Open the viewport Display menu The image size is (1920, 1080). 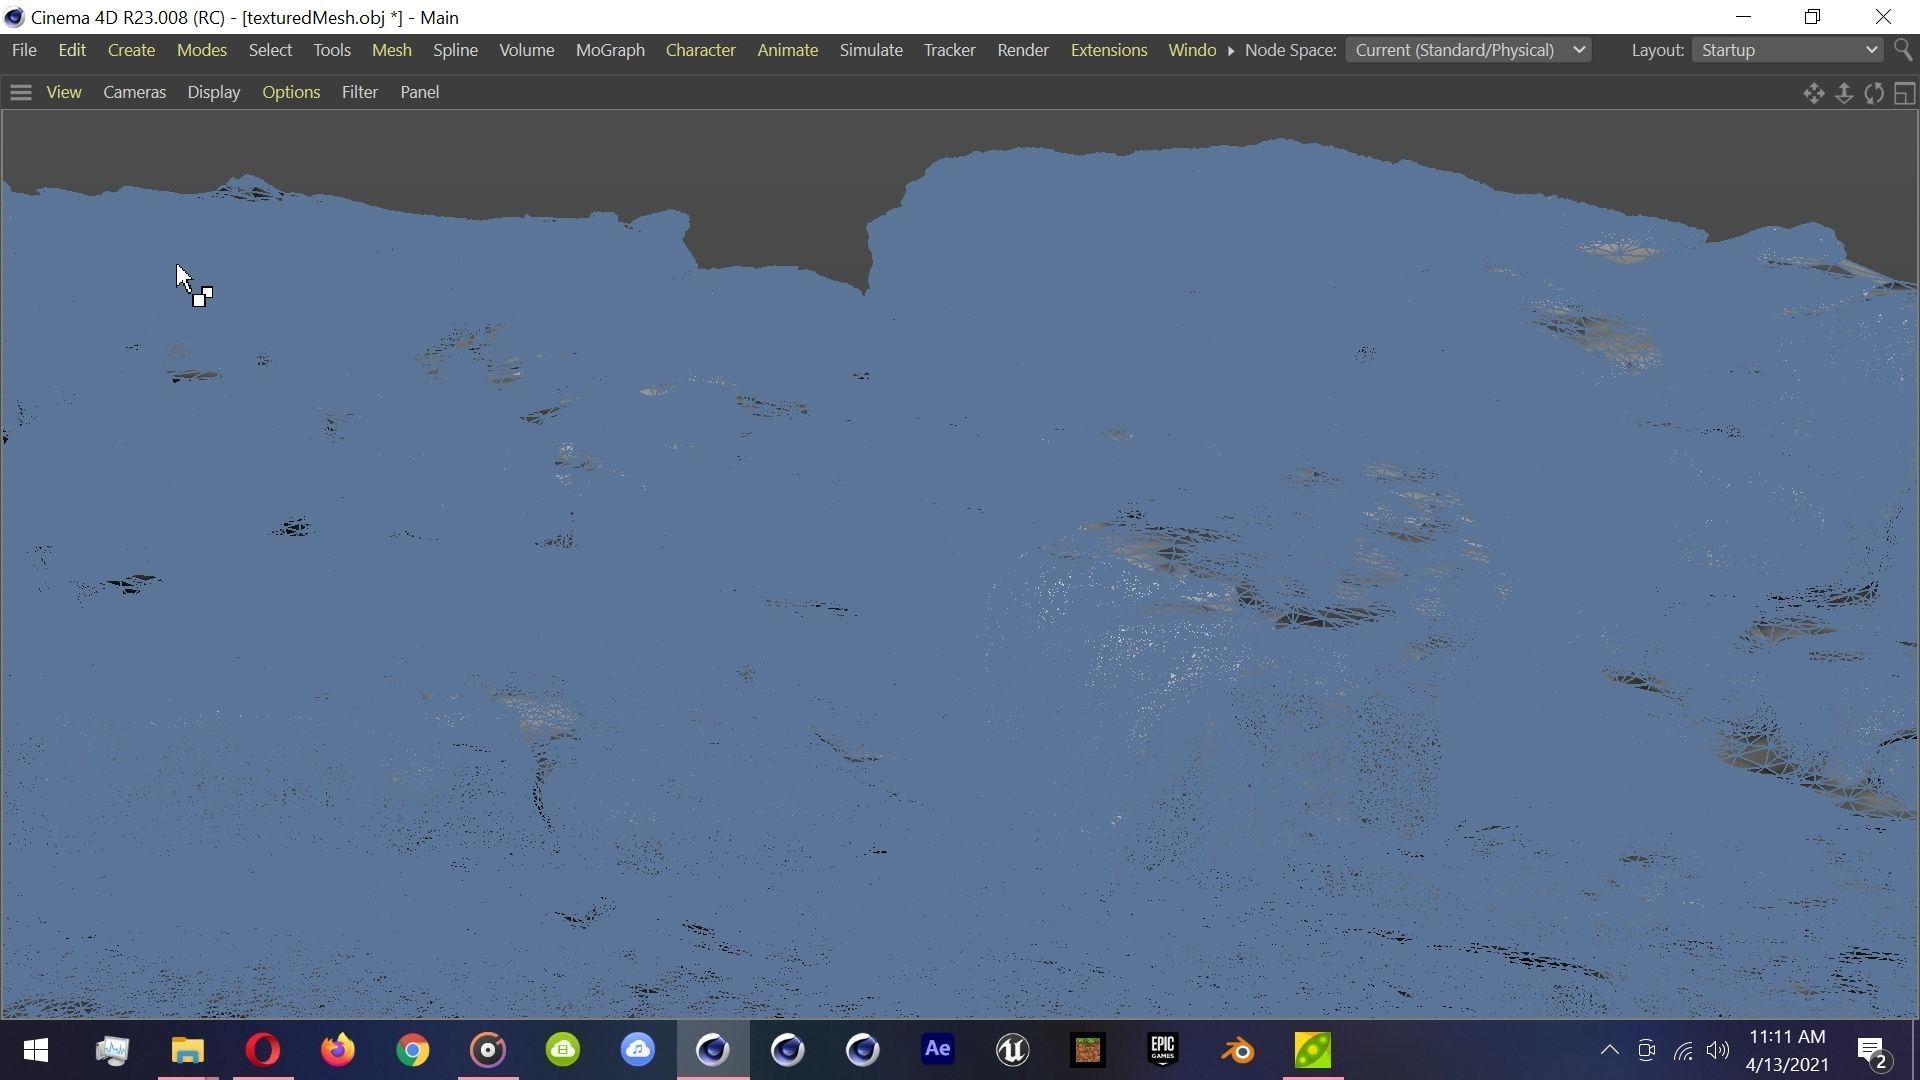tap(213, 92)
